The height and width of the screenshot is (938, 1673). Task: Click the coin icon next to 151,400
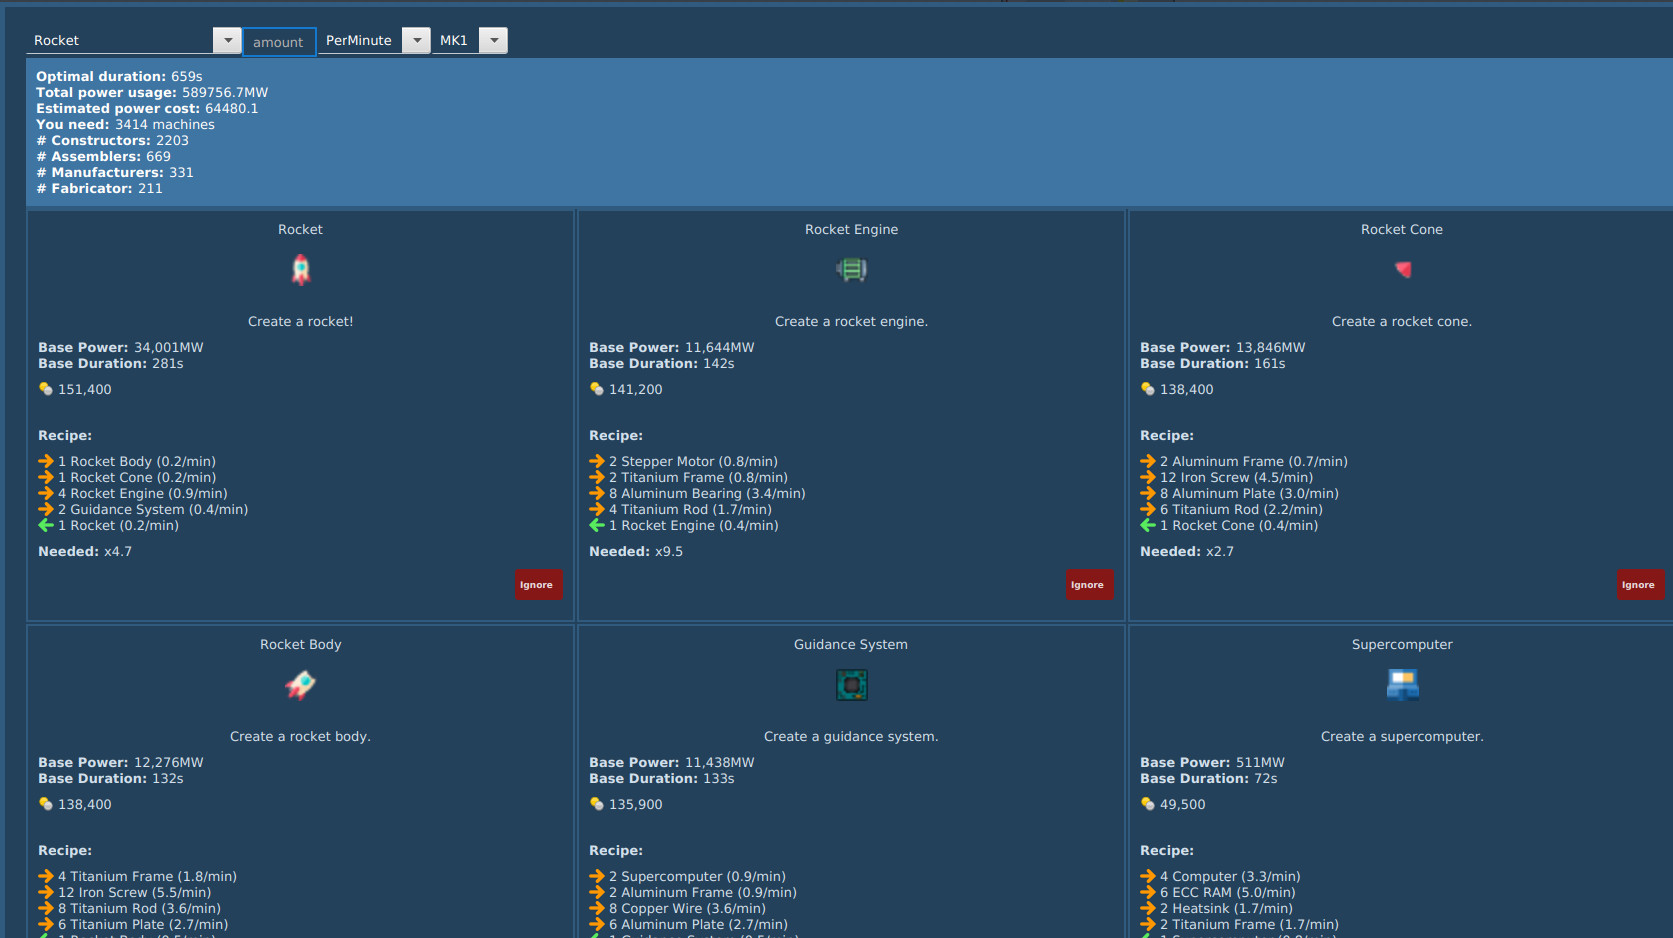pos(46,389)
